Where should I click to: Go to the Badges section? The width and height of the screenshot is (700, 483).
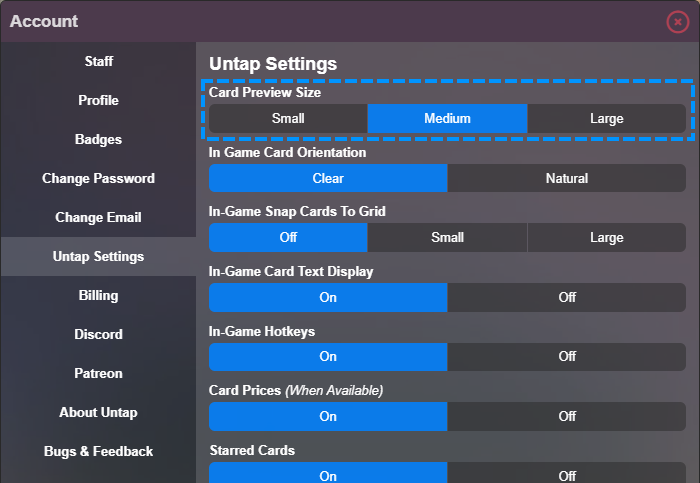98,139
